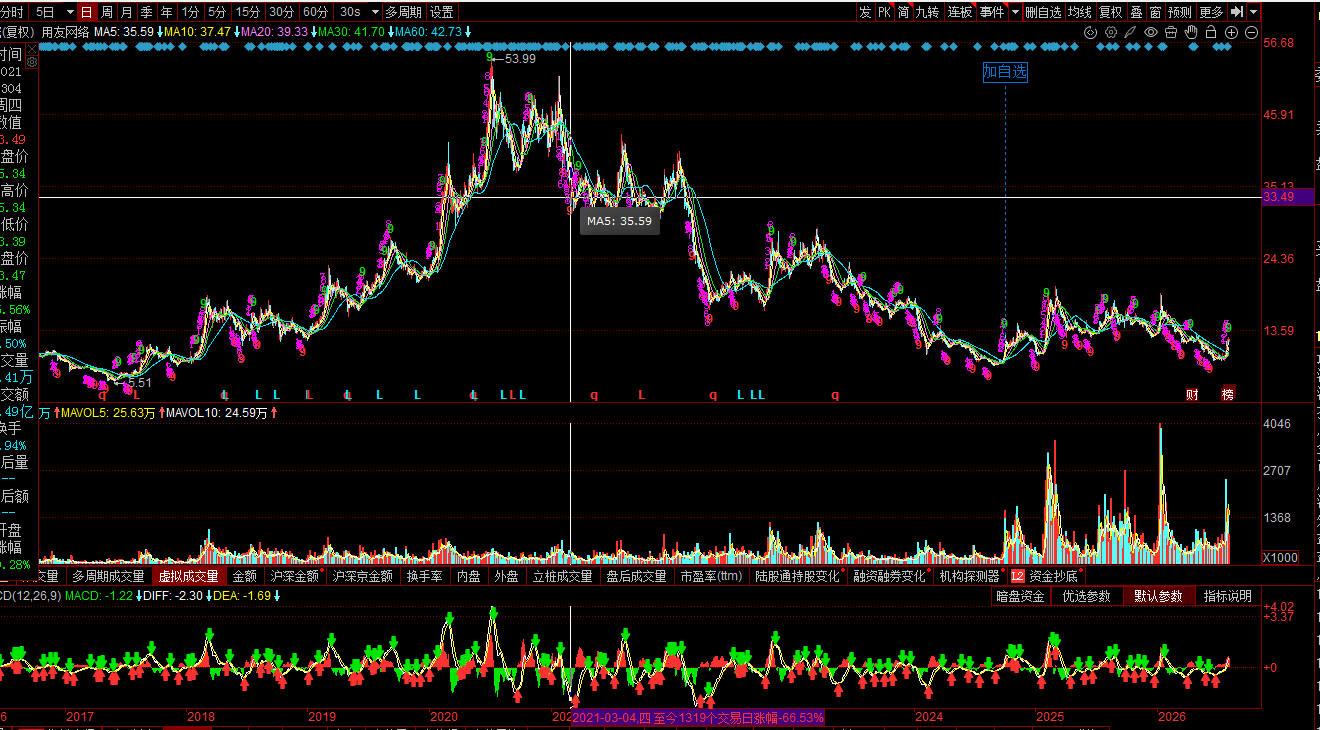Screen dimensions: 1320x730
Task: Open the 陆股通持股变化 indicator tab
Action: (798, 576)
